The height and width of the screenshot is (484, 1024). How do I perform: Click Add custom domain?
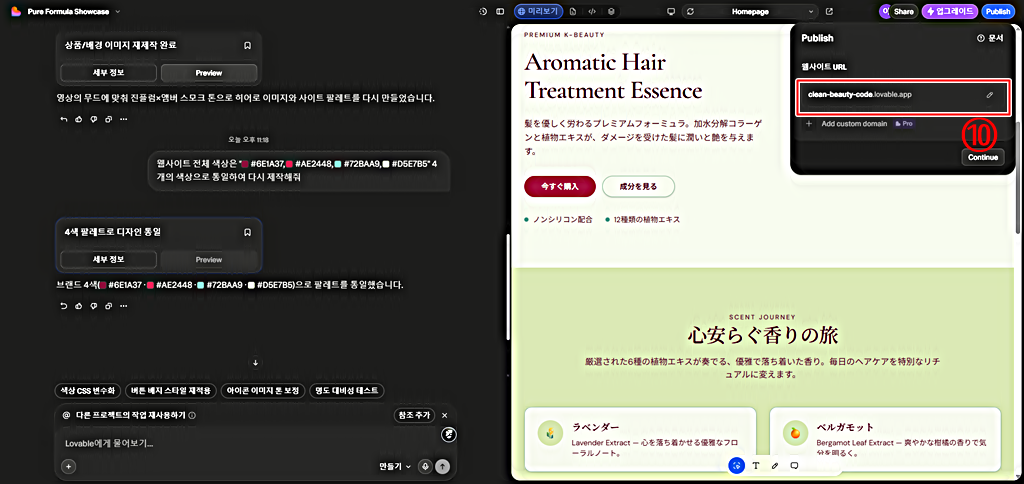[854, 123]
